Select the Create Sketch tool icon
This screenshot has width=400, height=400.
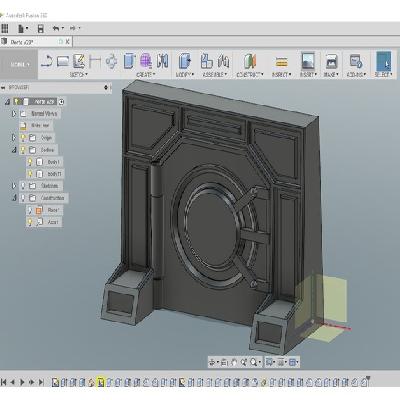point(79,61)
